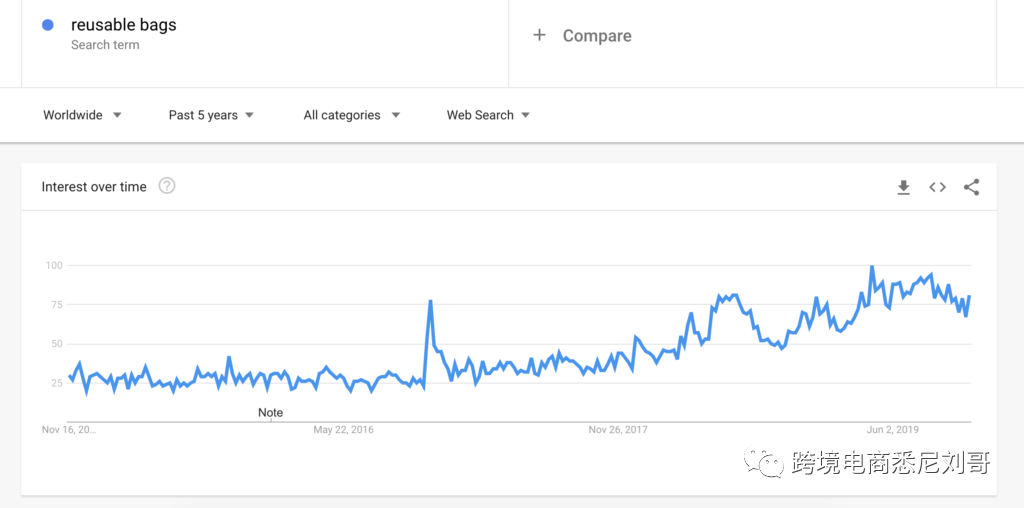Click the Note marker on the chart
1024x508 pixels.
coord(270,412)
